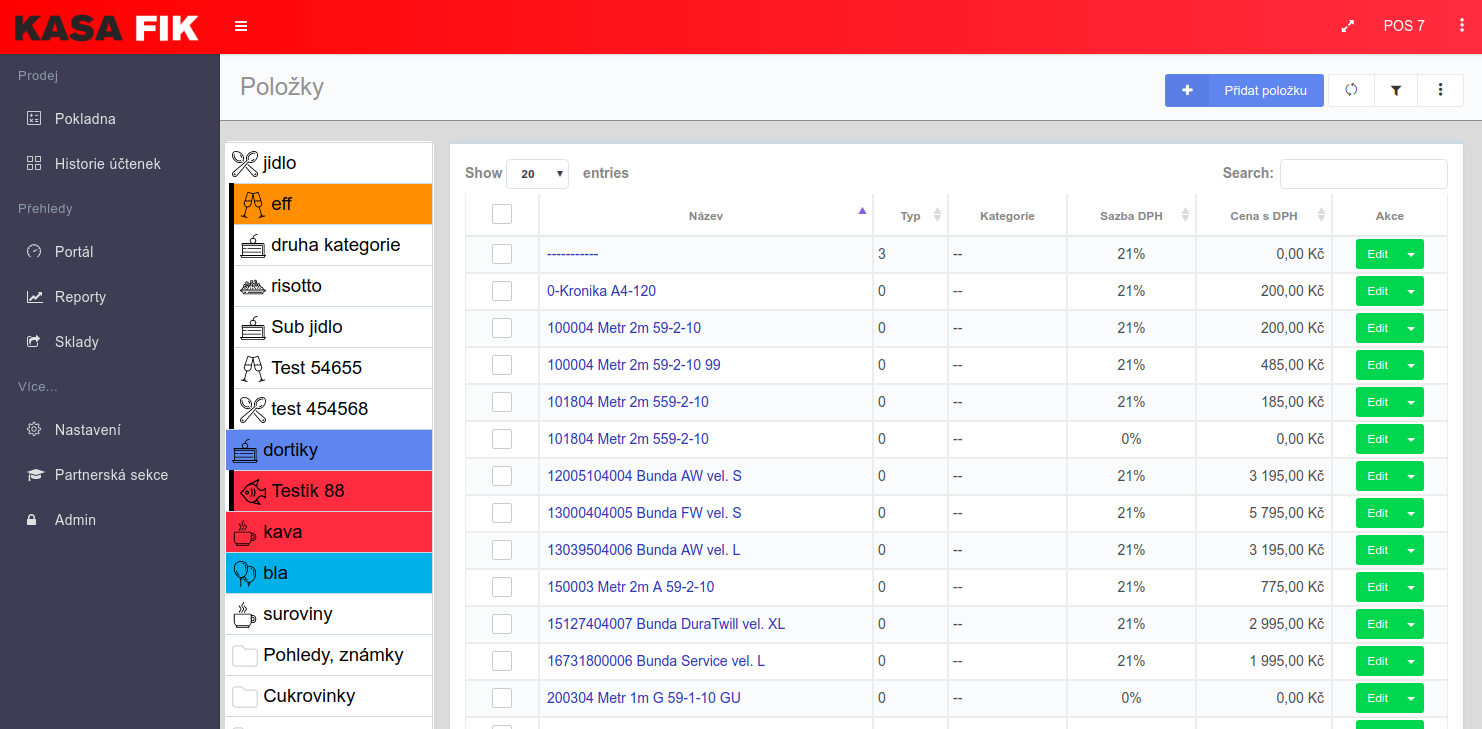This screenshot has height=729, width=1482.
Task: Open the top-bar vertical dots menu
Action: pyautogui.click(x=1462, y=26)
